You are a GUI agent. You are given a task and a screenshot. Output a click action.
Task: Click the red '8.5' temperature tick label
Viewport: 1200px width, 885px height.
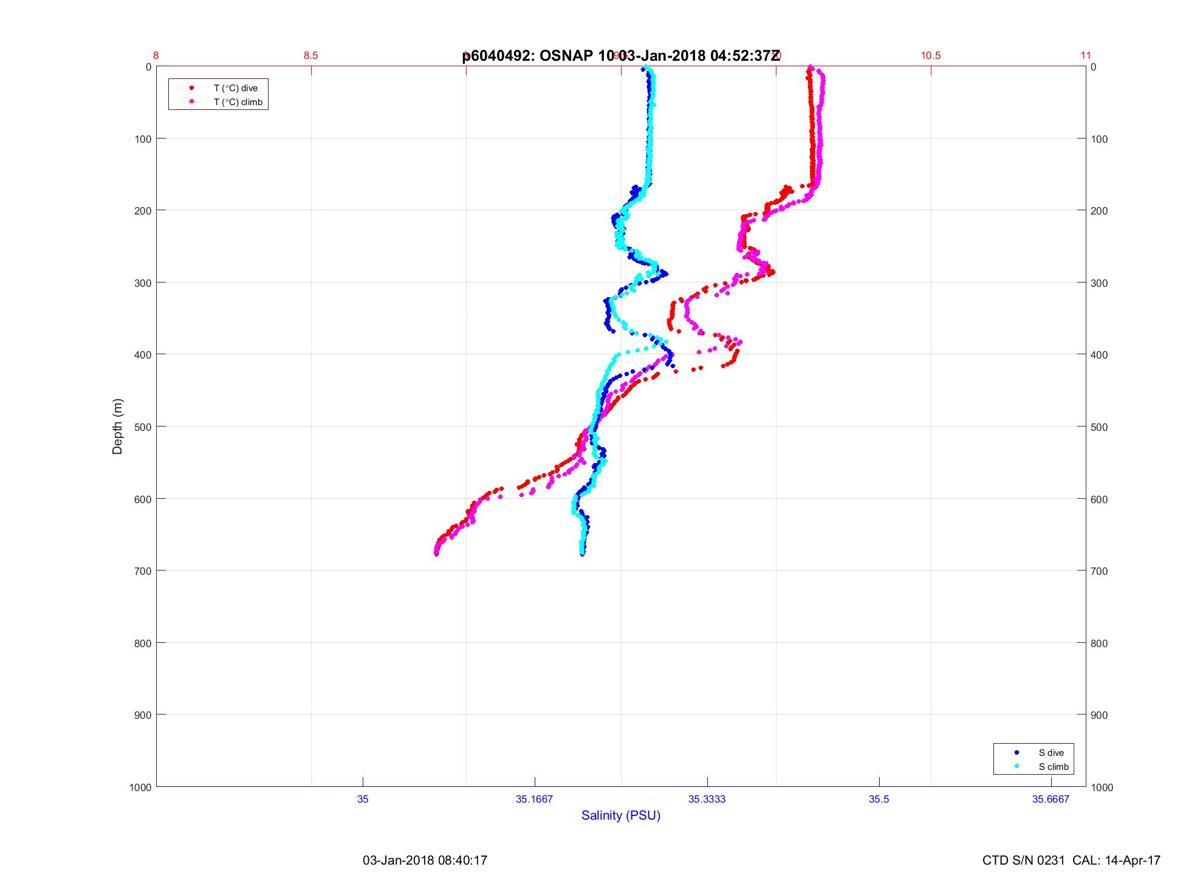[311, 55]
